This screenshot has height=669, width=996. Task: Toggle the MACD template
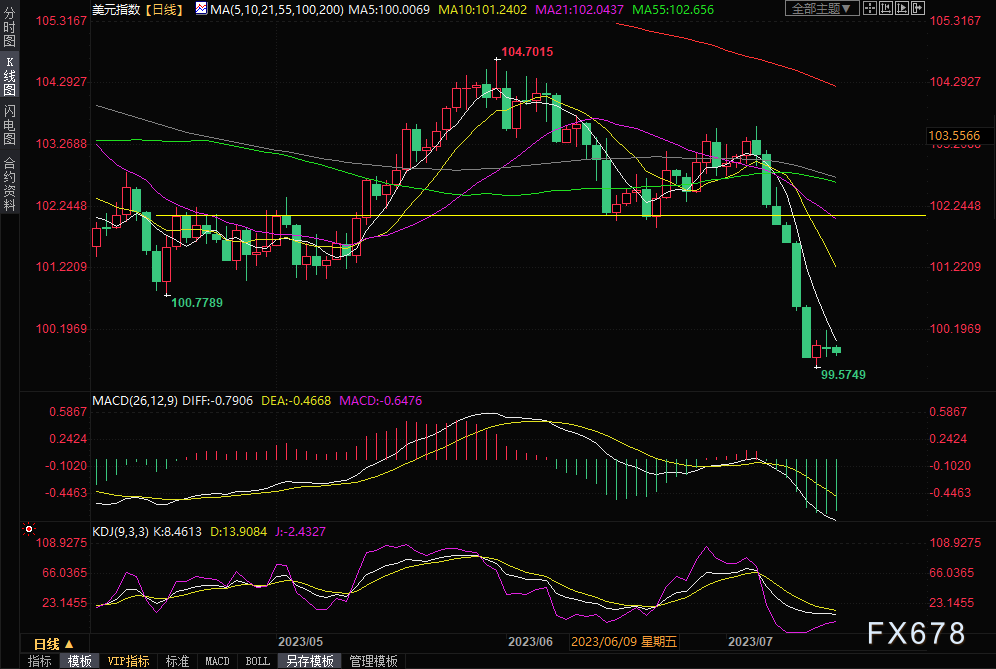pyautogui.click(x=218, y=661)
